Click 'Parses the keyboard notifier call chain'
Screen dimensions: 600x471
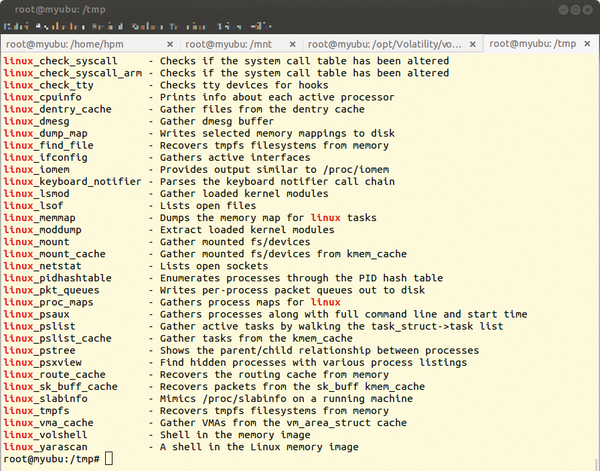coord(277,181)
